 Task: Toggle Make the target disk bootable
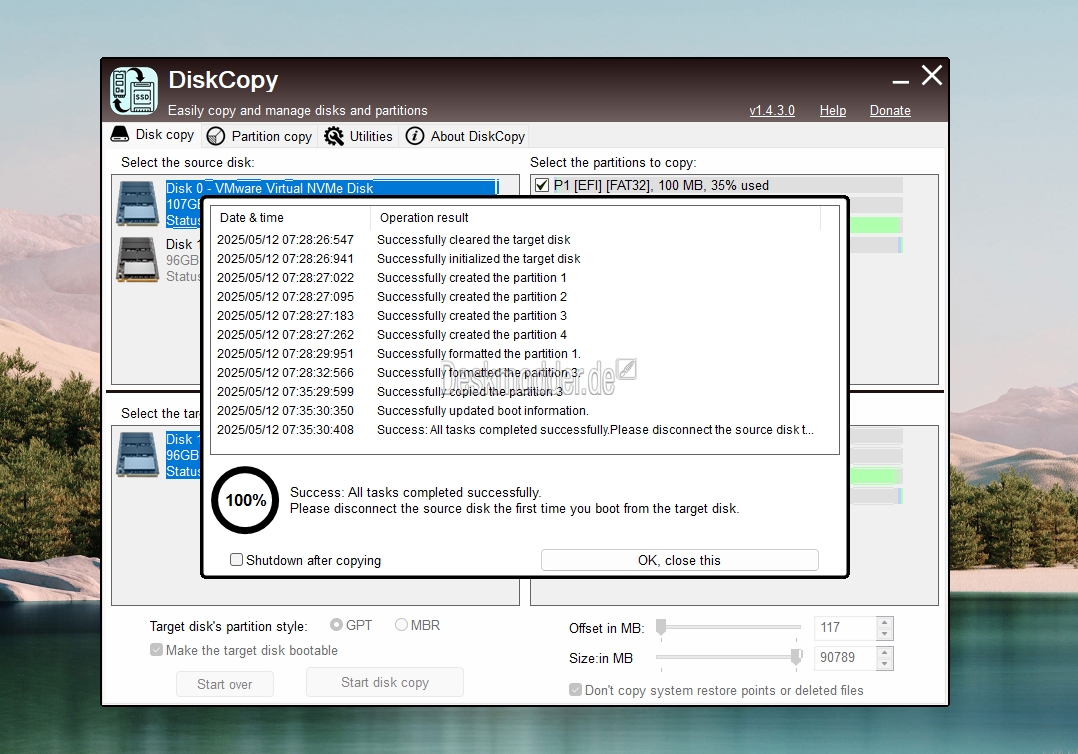click(157, 650)
